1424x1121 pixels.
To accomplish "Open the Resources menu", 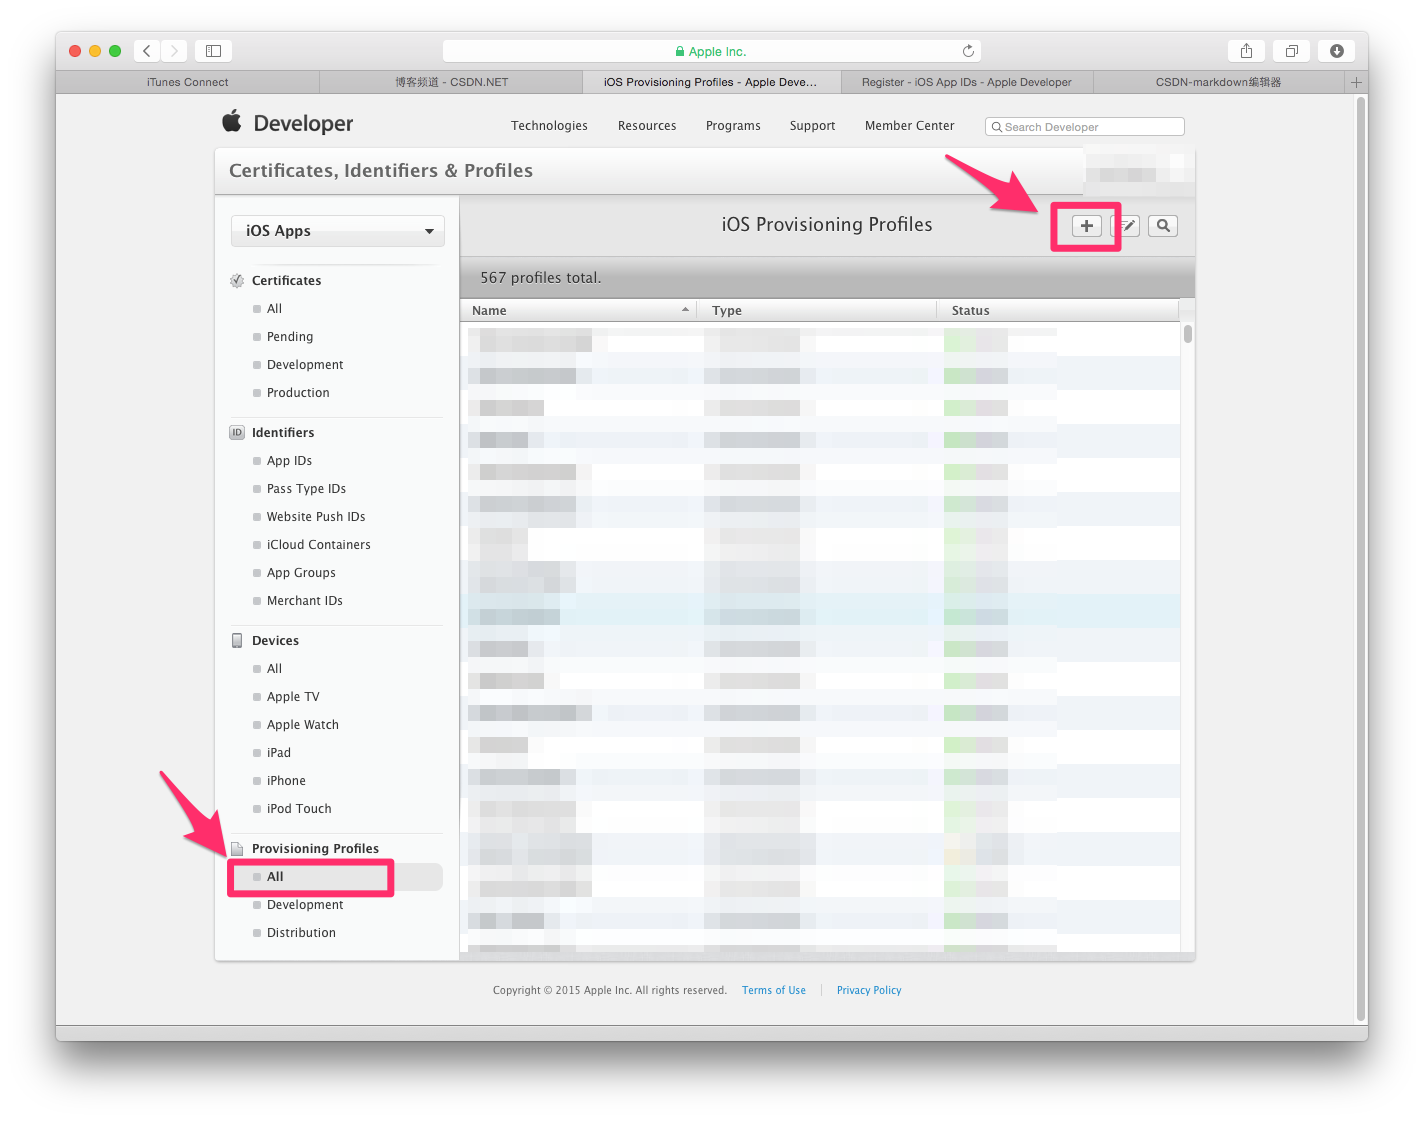I will [647, 126].
